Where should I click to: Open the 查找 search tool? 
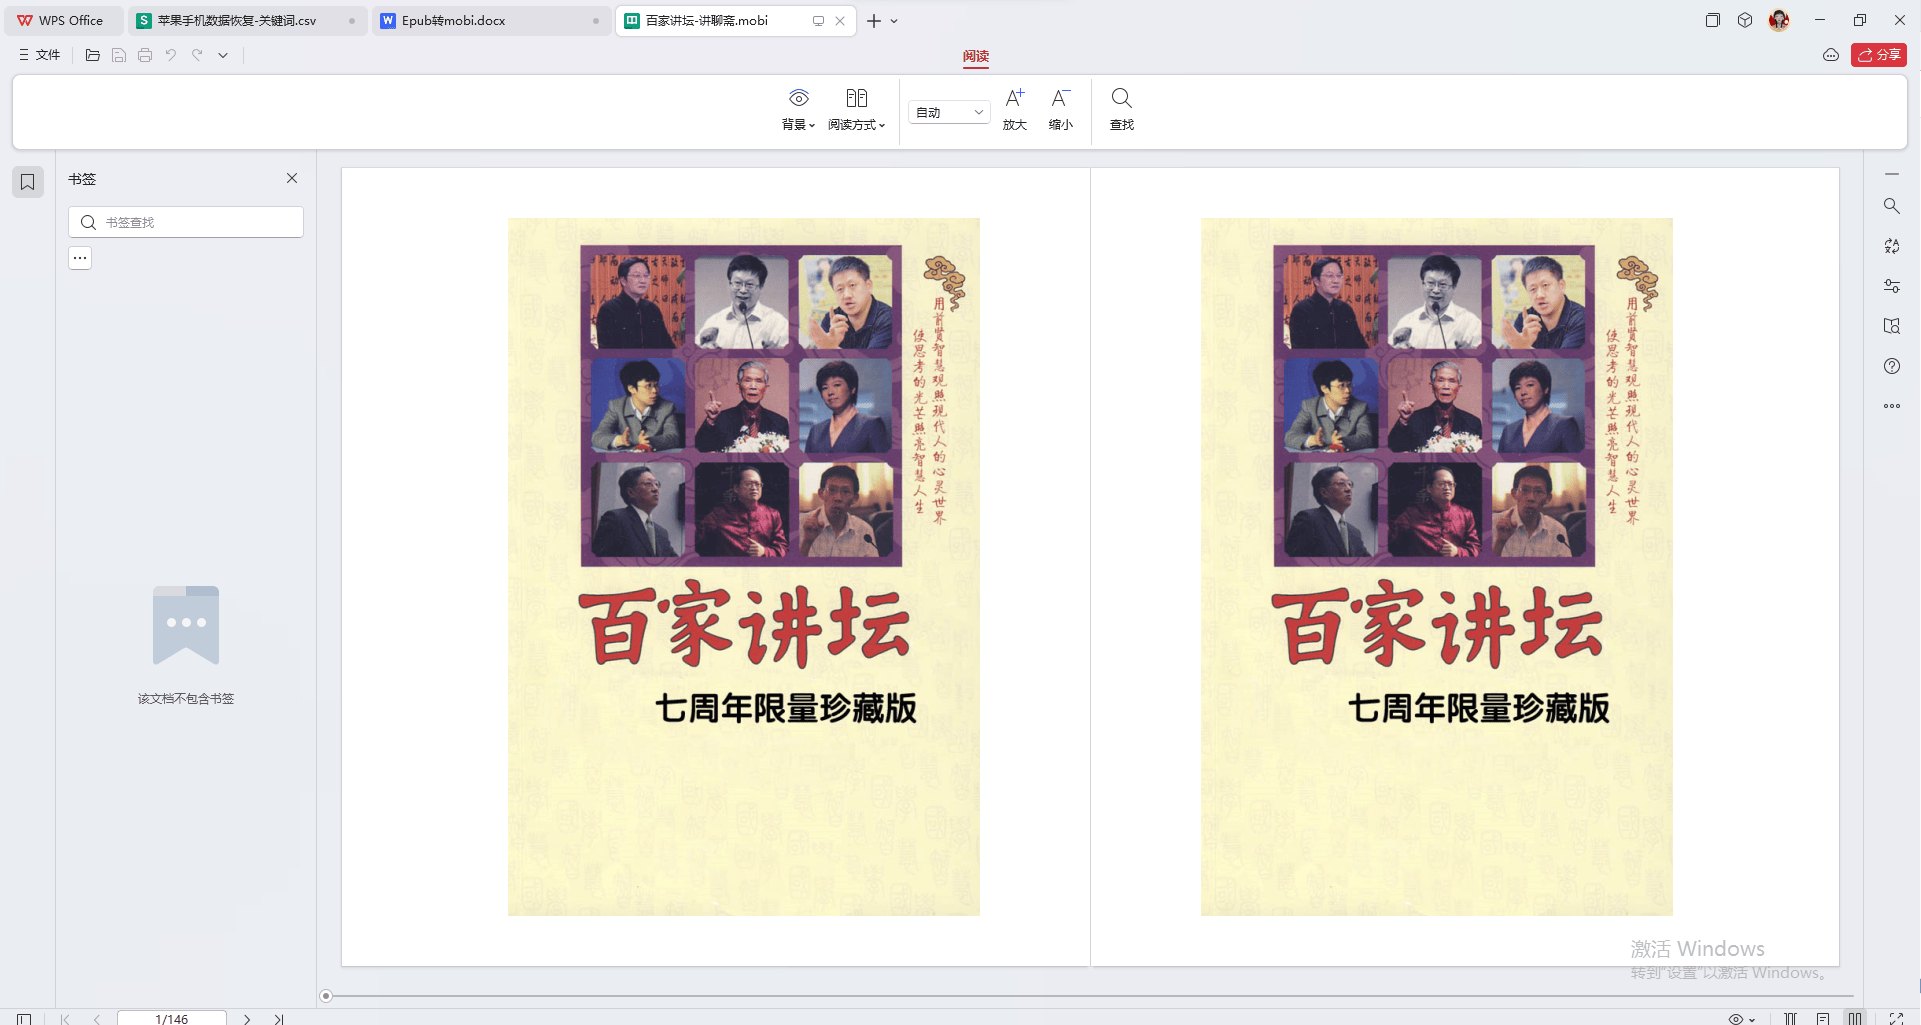[x=1122, y=110]
